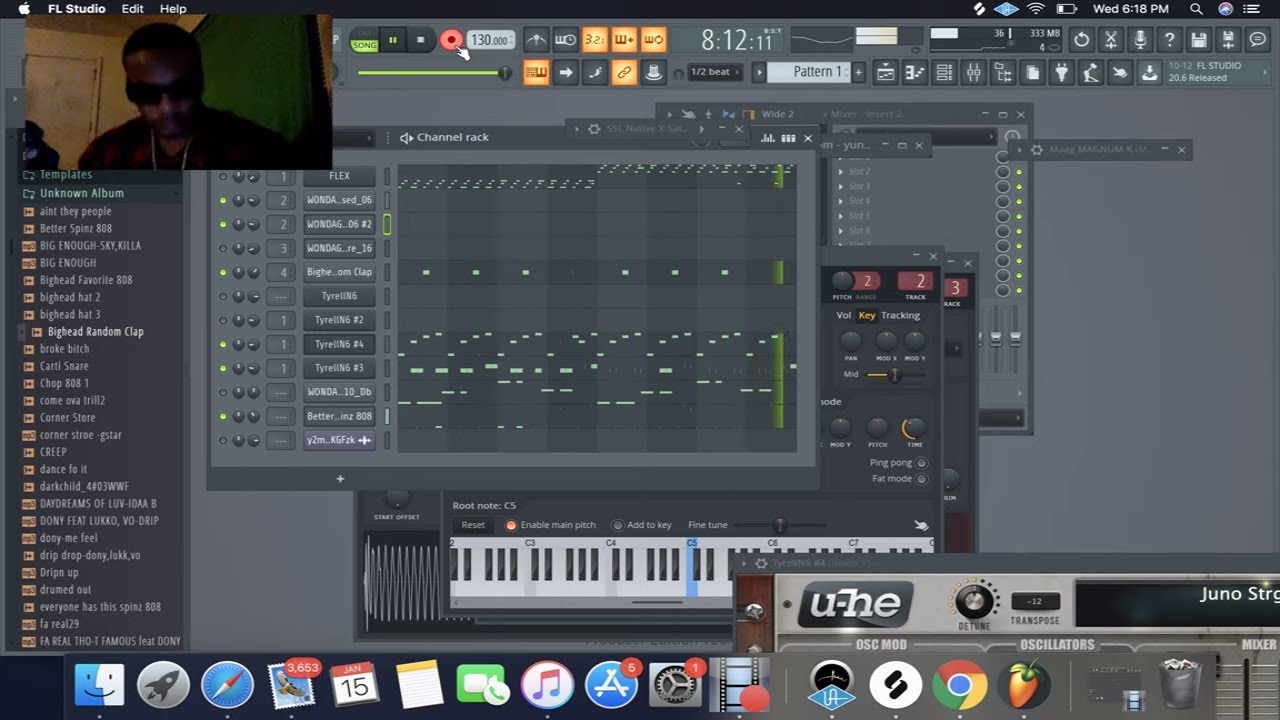Toggle wait for input icon
Image resolution: width=1280 pixels, height=720 pixels.
pyautogui.click(x=565, y=40)
